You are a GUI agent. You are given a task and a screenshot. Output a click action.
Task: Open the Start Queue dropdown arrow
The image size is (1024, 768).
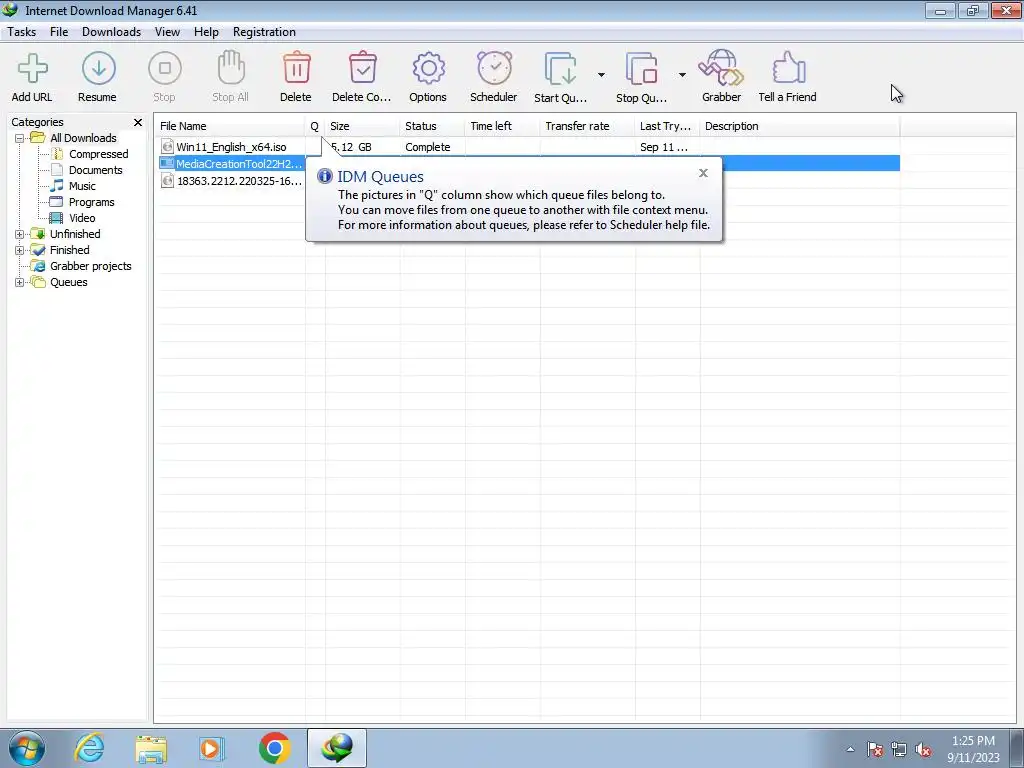coord(601,75)
